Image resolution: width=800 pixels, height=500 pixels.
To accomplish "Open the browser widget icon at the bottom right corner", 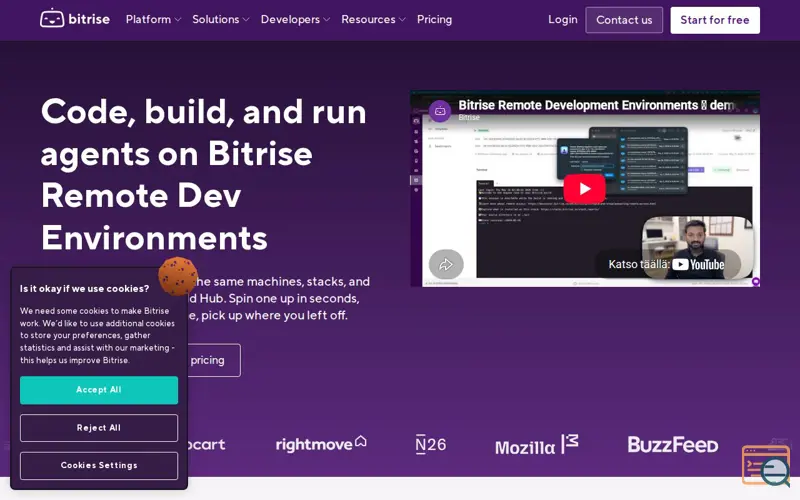I will click(x=766, y=465).
